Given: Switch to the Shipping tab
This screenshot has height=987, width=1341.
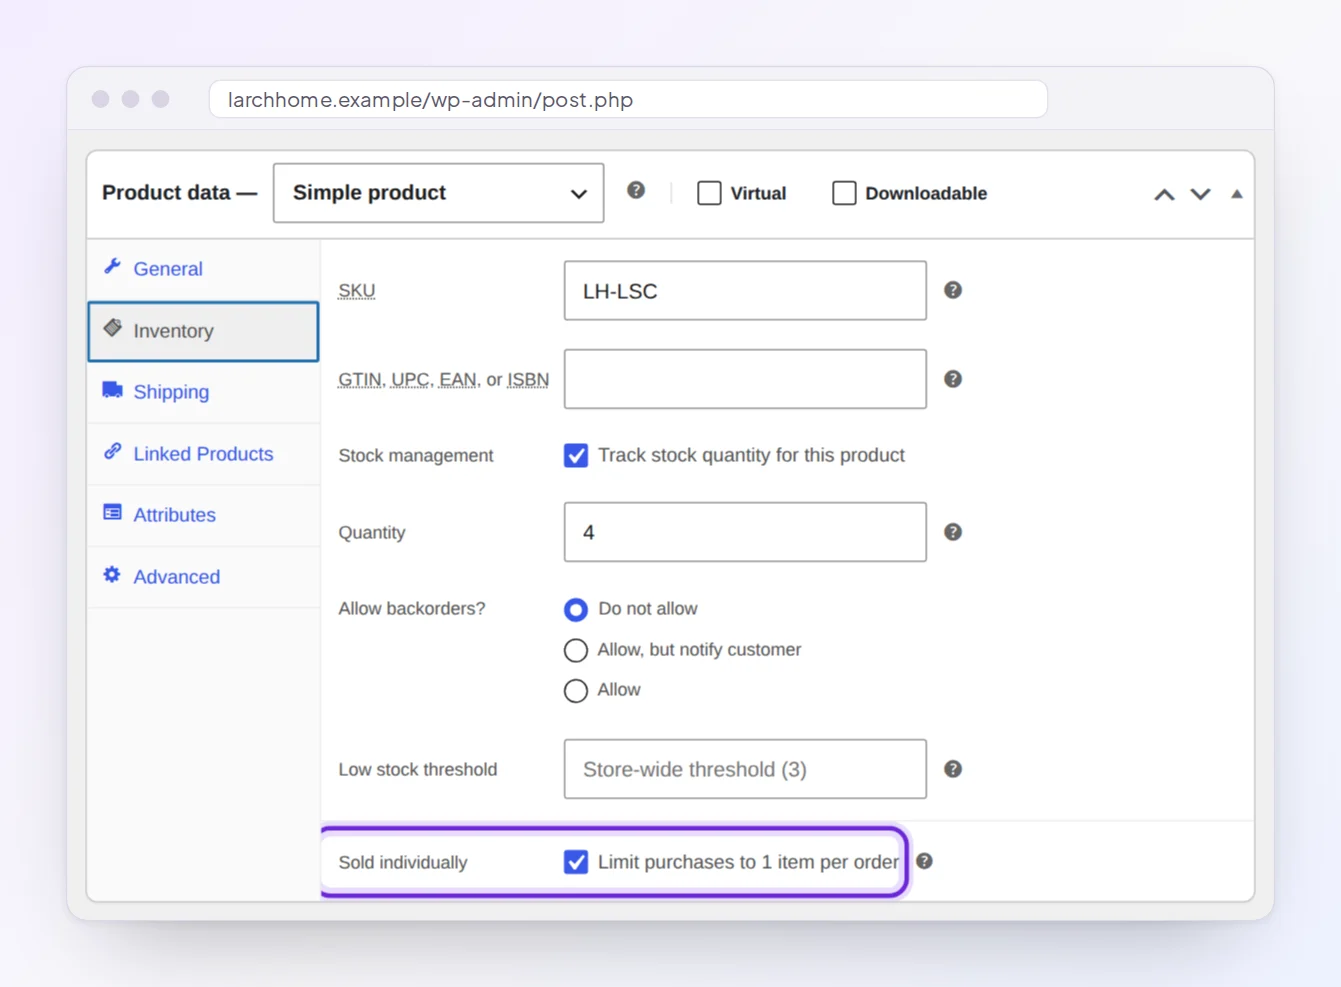Looking at the screenshot, I should (x=203, y=392).
